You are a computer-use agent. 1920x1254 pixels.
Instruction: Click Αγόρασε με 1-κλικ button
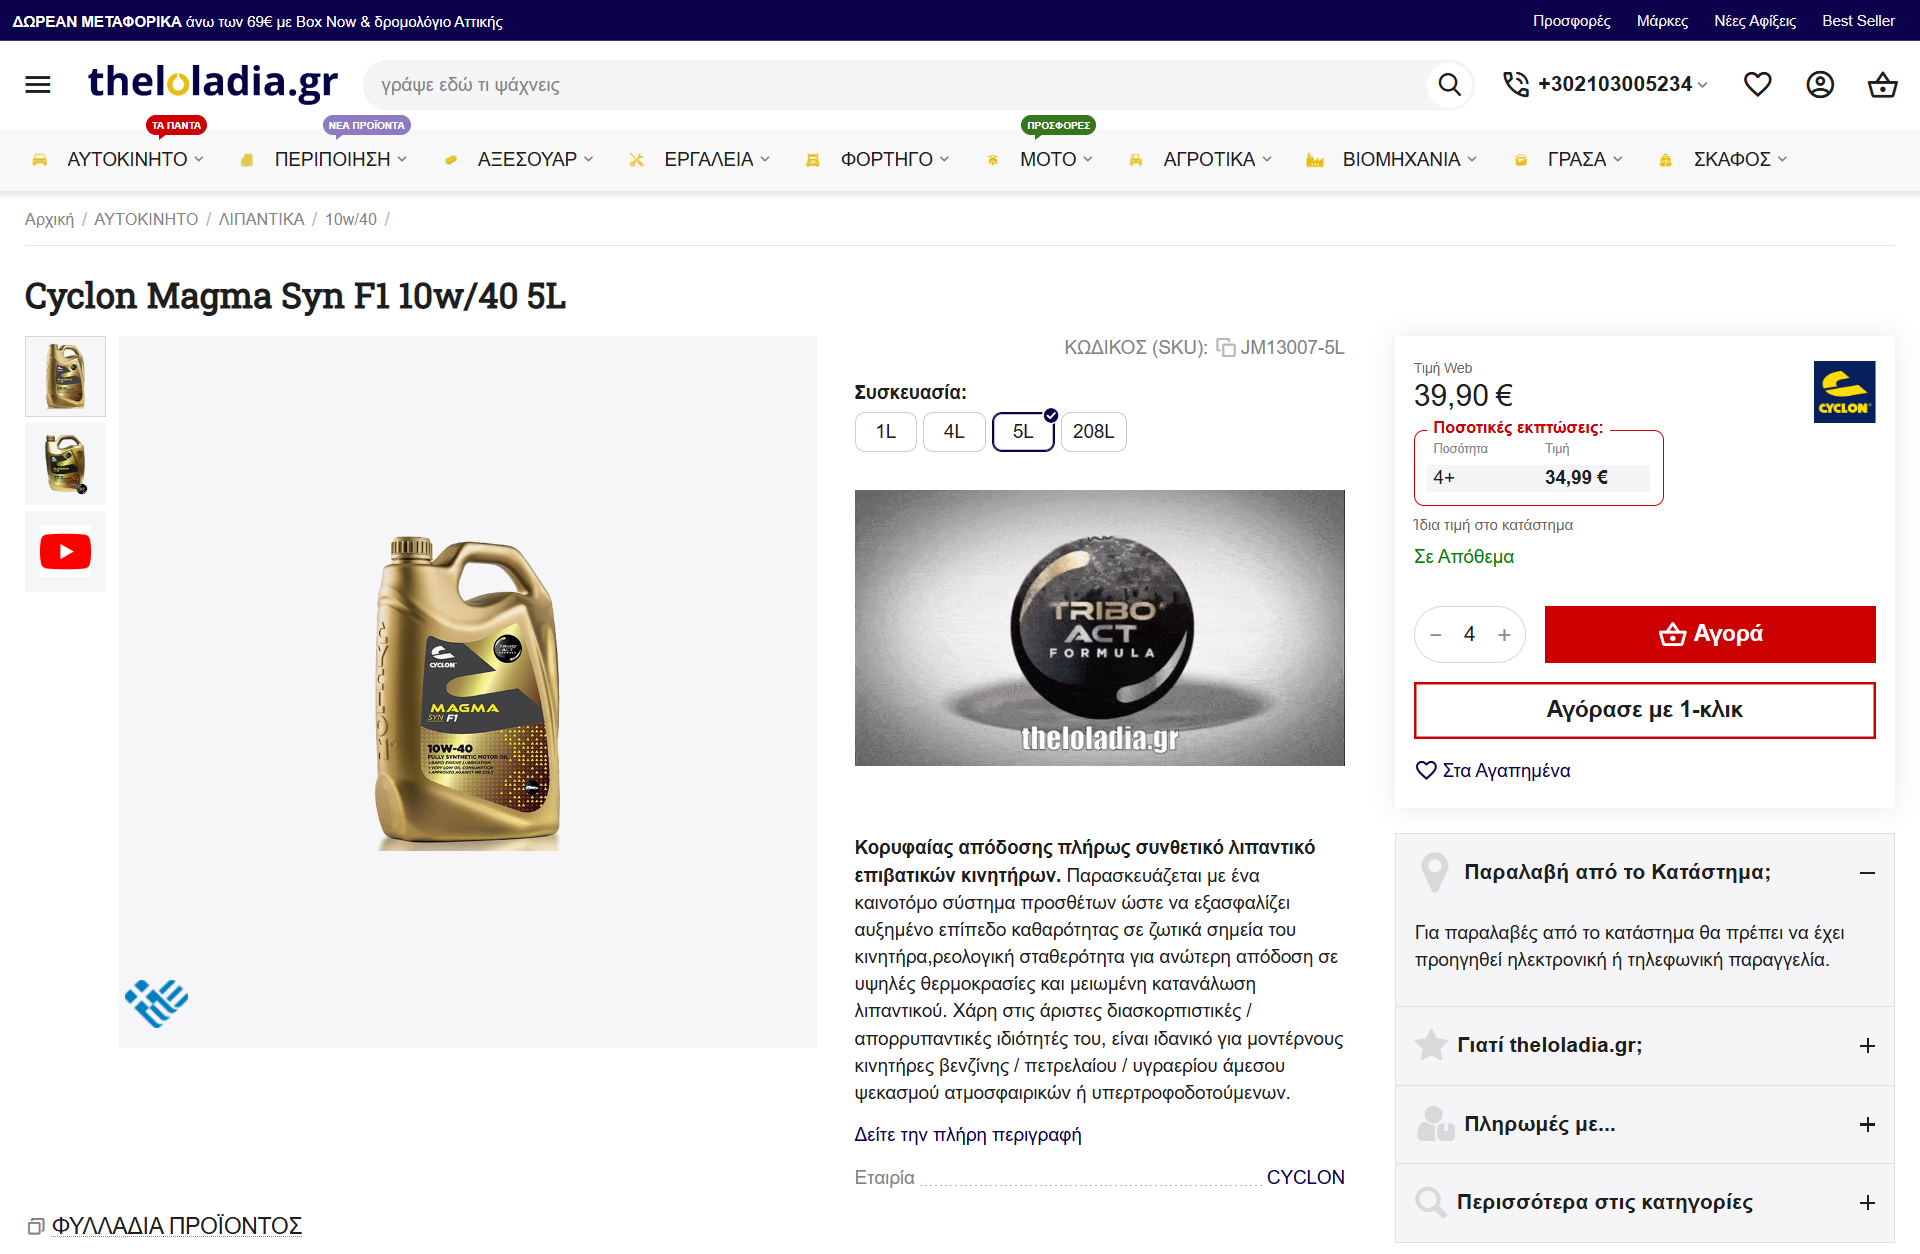pos(1645,710)
